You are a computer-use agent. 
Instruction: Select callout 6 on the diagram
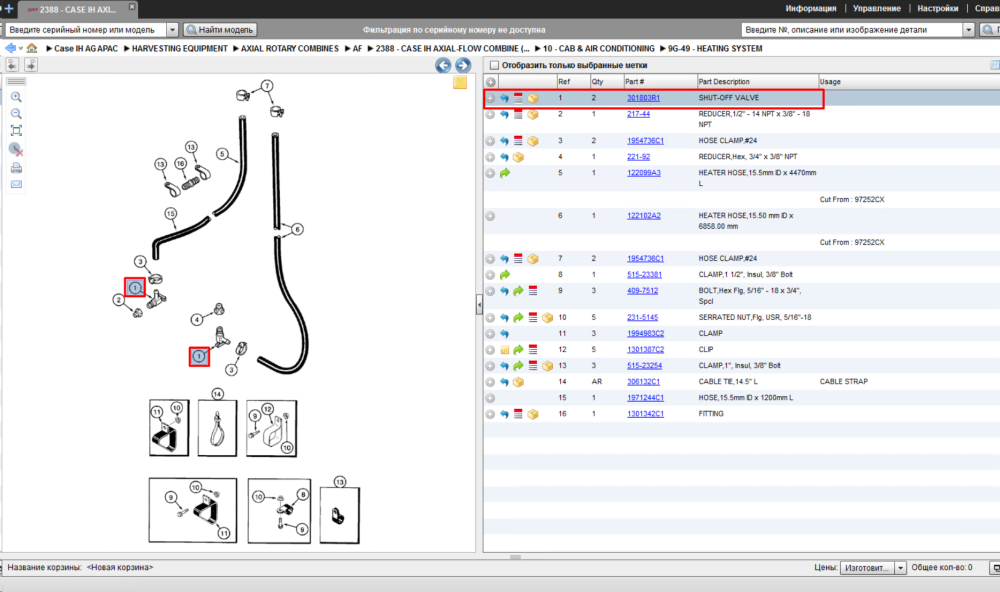coord(297,229)
